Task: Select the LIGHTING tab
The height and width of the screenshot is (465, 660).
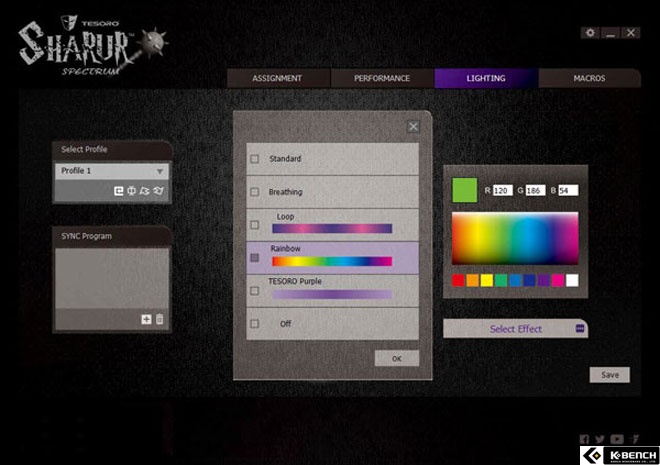Action: click(486, 78)
